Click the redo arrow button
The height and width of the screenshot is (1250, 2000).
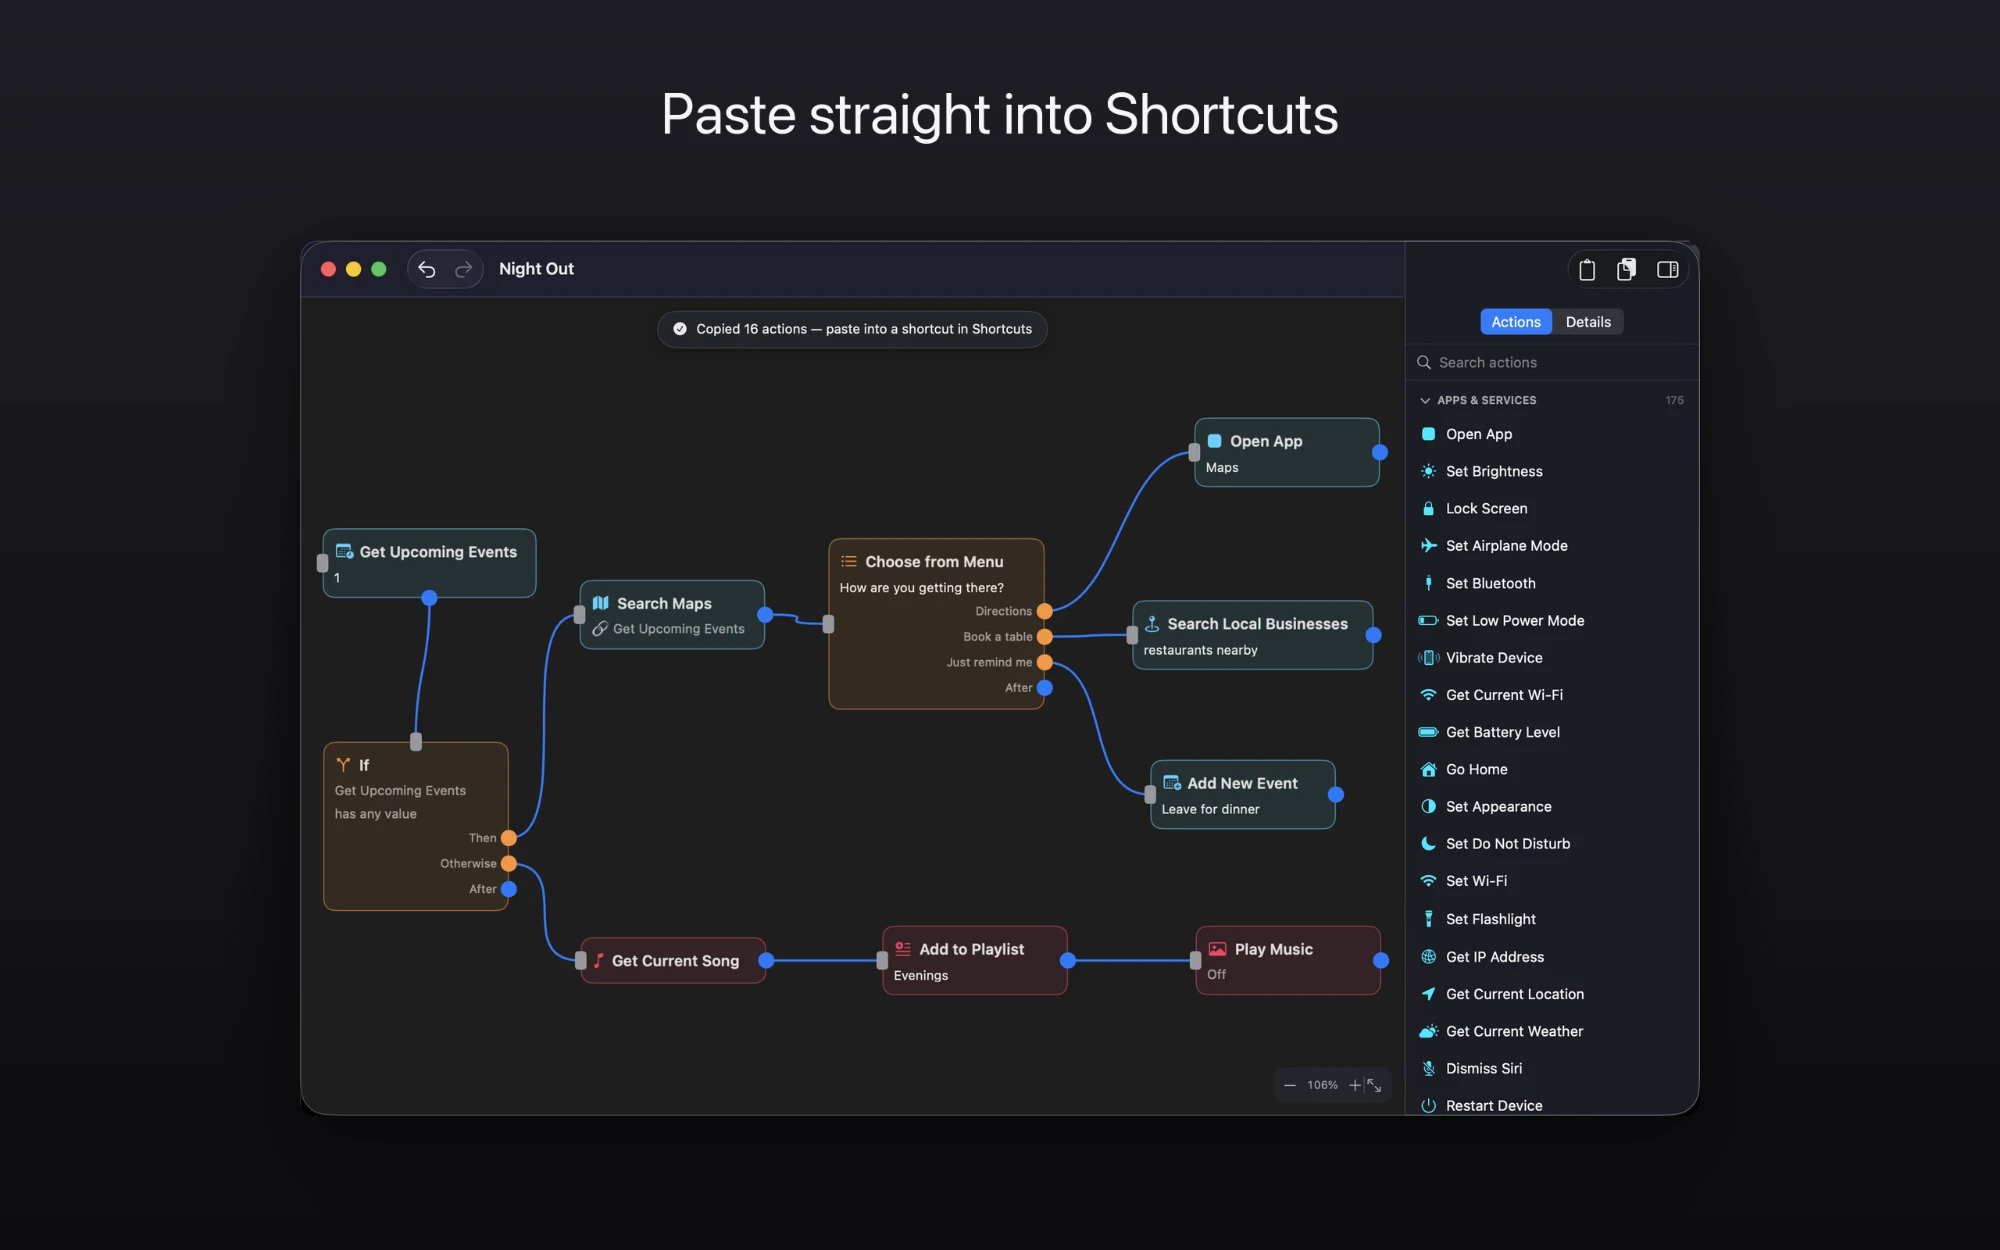click(x=463, y=269)
